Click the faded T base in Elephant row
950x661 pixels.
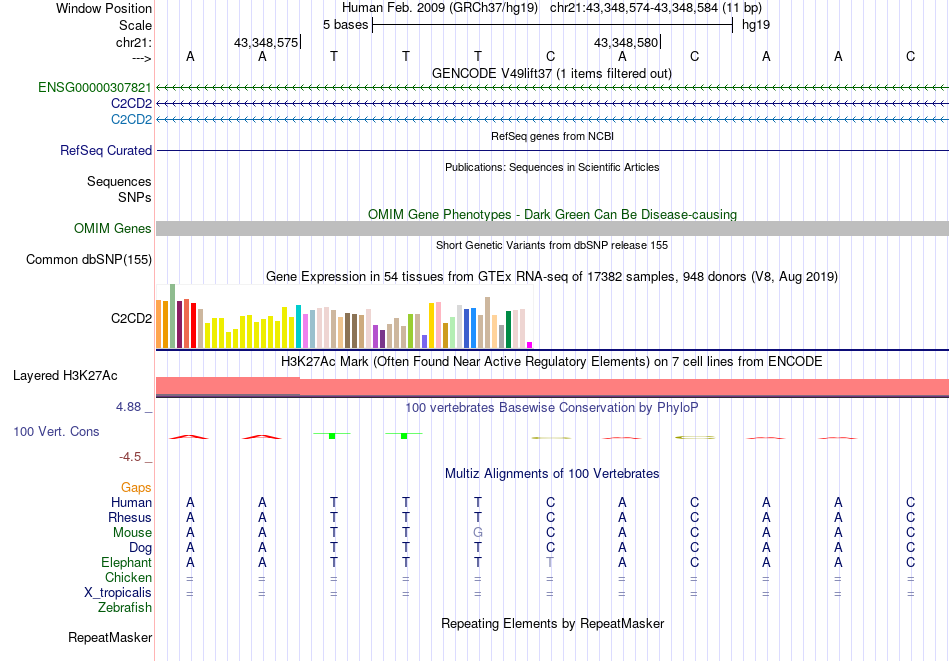550,563
